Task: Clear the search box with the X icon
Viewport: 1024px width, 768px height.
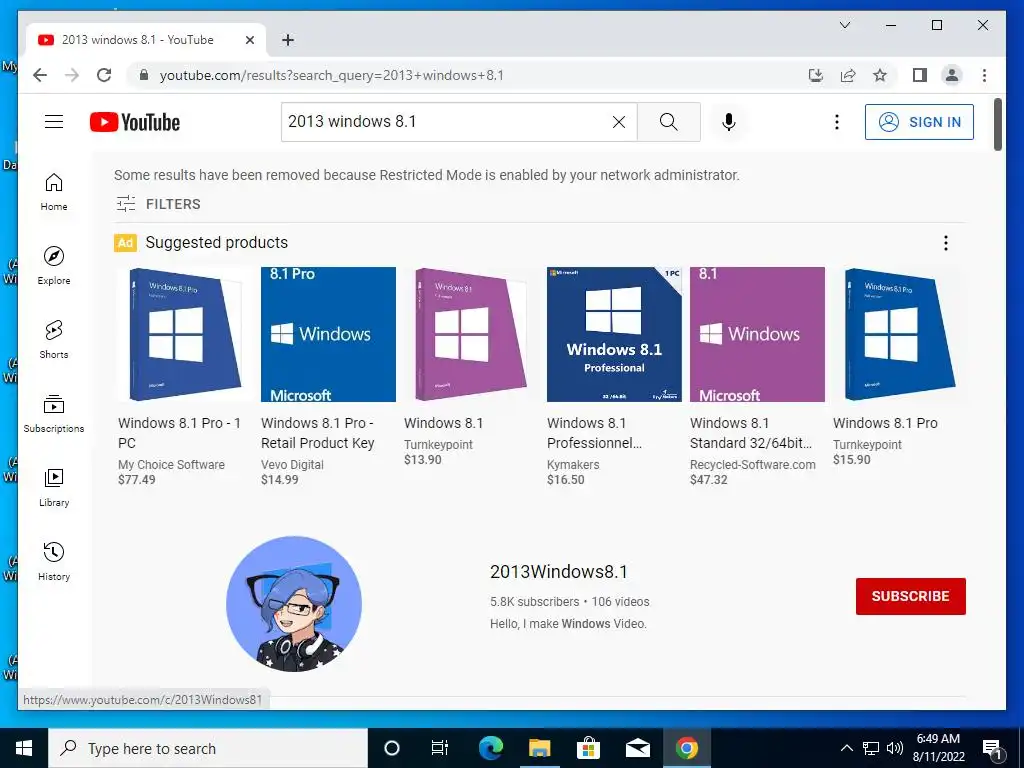Action: tap(618, 121)
